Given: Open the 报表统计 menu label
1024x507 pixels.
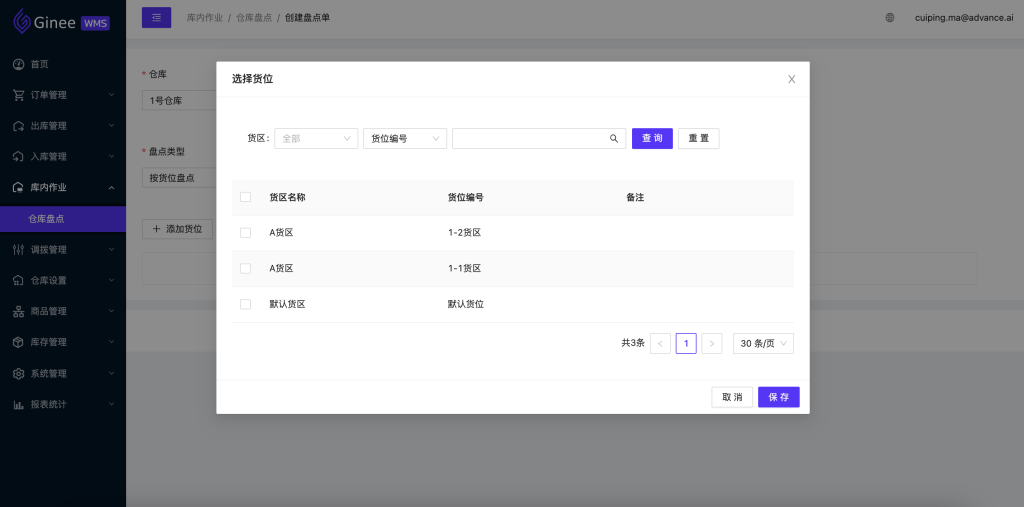Looking at the screenshot, I should (48, 404).
